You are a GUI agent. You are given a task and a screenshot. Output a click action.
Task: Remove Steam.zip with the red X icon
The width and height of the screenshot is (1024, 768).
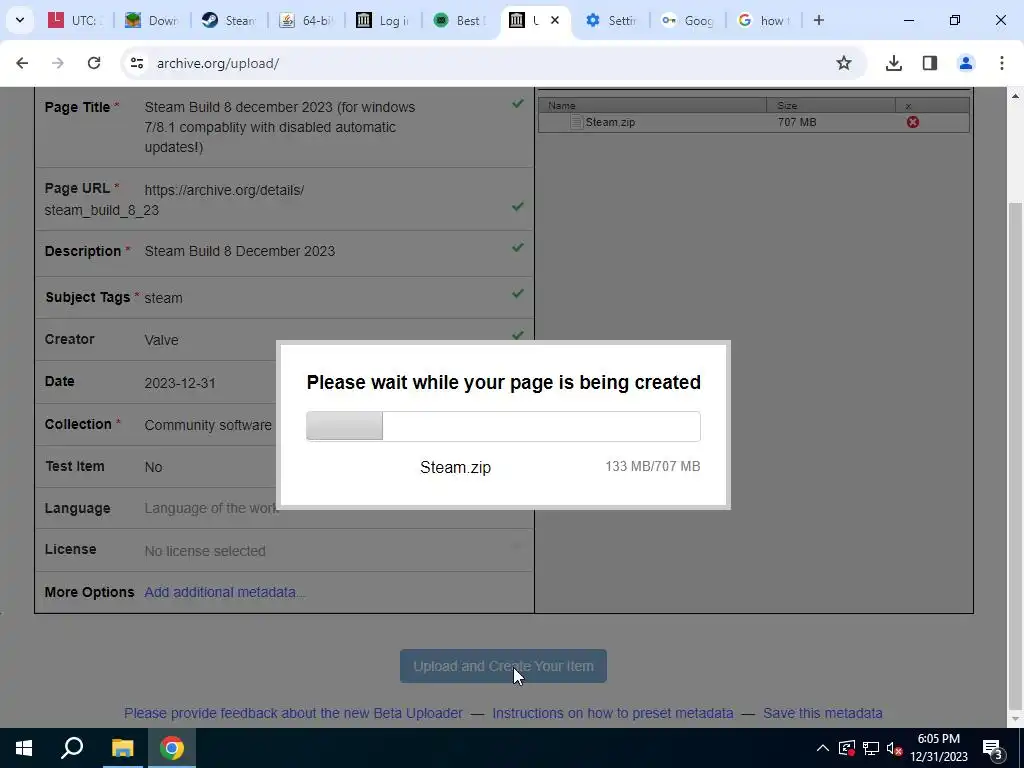(912, 122)
